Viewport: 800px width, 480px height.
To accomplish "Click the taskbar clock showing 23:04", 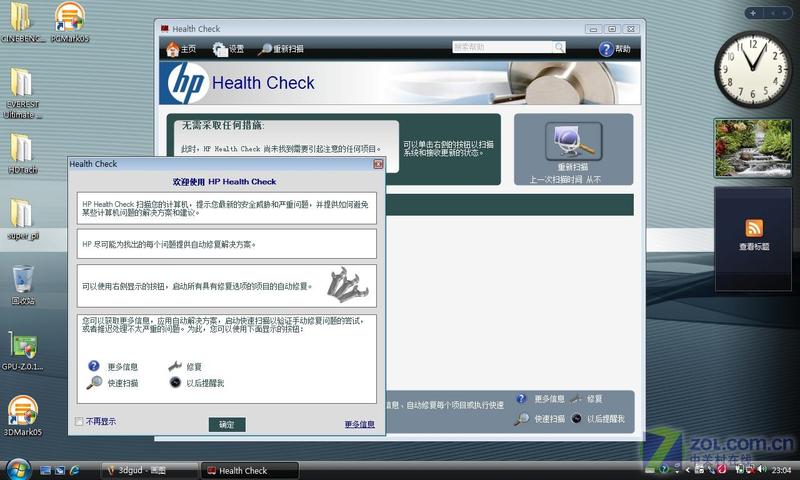I will point(782,469).
